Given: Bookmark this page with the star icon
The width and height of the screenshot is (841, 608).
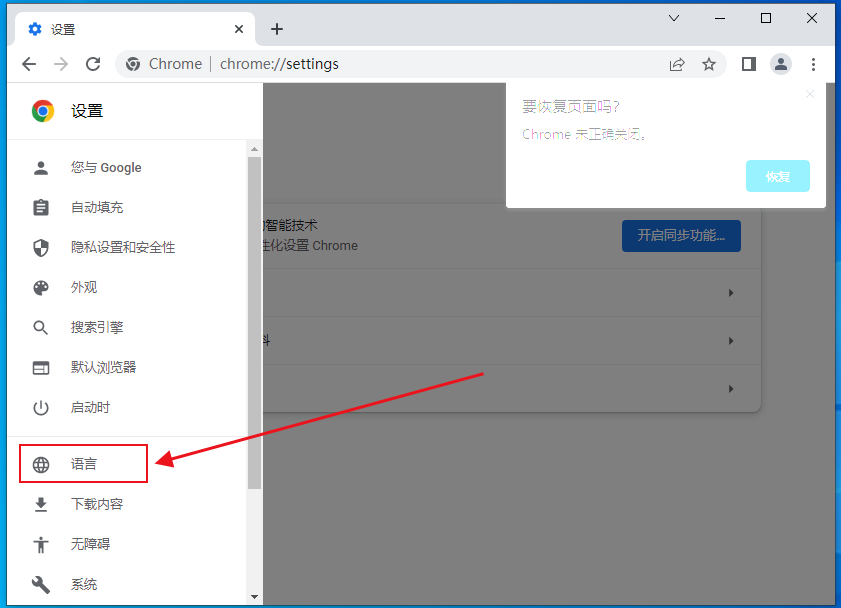Looking at the screenshot, I should (709, 64).
